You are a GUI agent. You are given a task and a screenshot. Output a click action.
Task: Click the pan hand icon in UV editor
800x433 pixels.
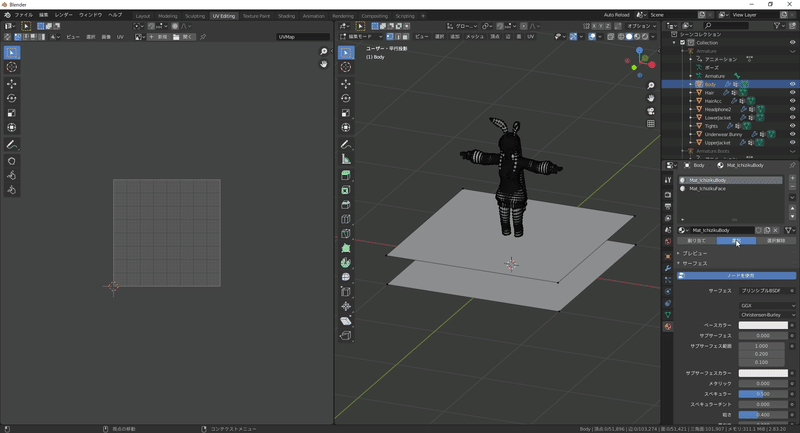pyautogui.click(x=324, y=64)
